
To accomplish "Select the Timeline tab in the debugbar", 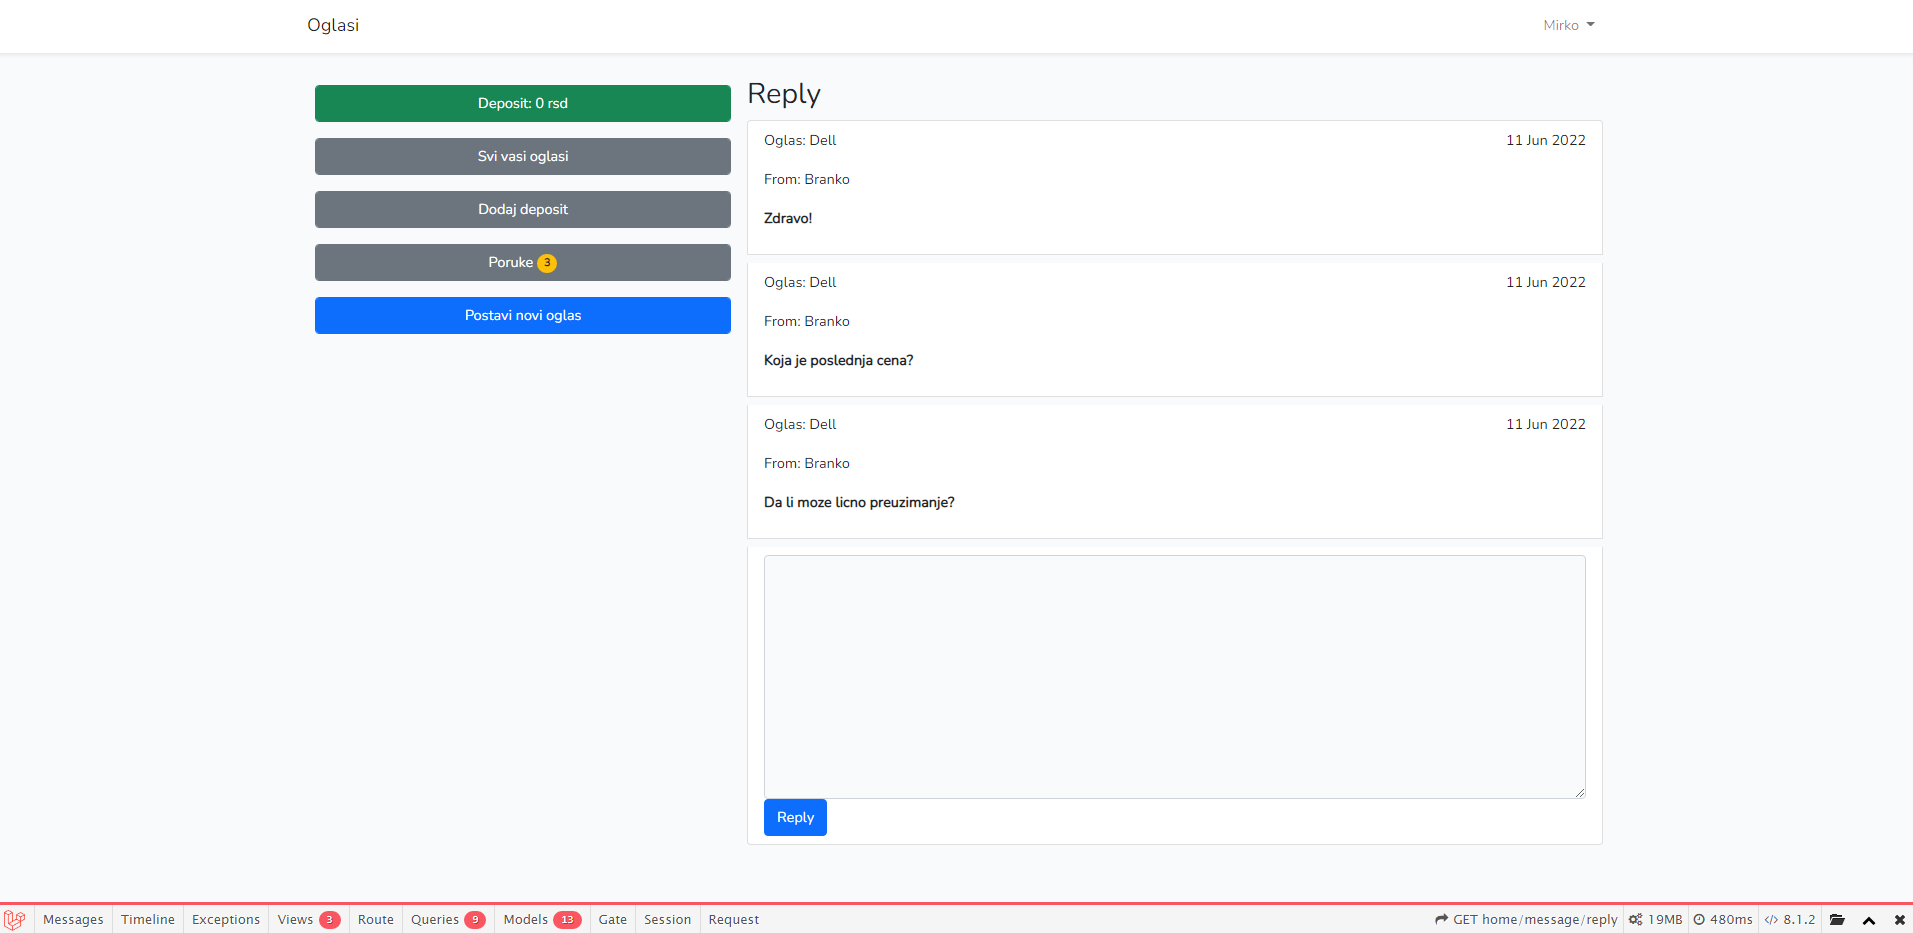I will pyautogui.click(x=147, y=919).
